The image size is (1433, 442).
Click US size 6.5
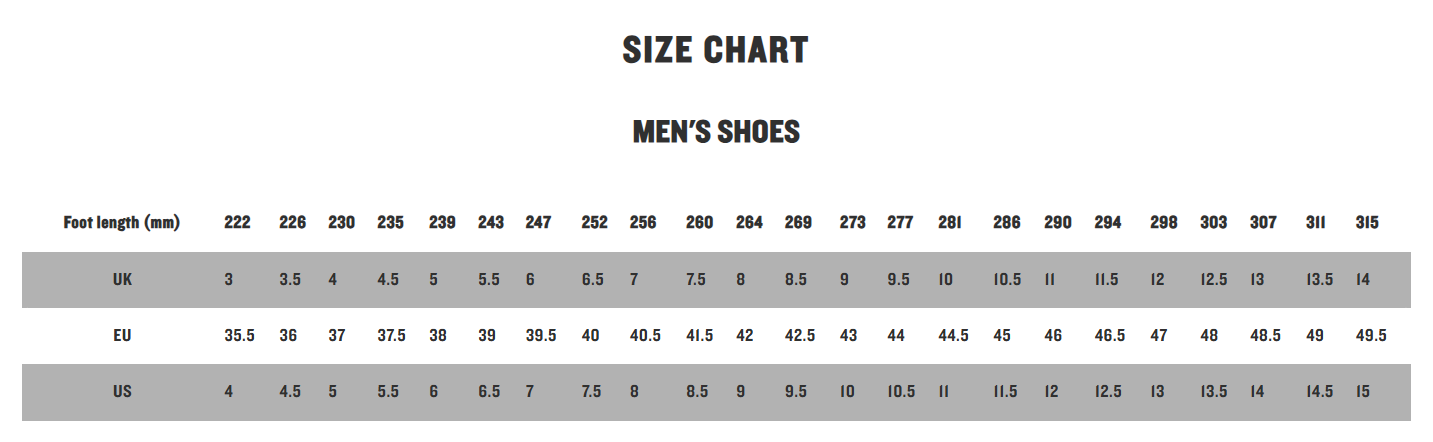(489, 392)
